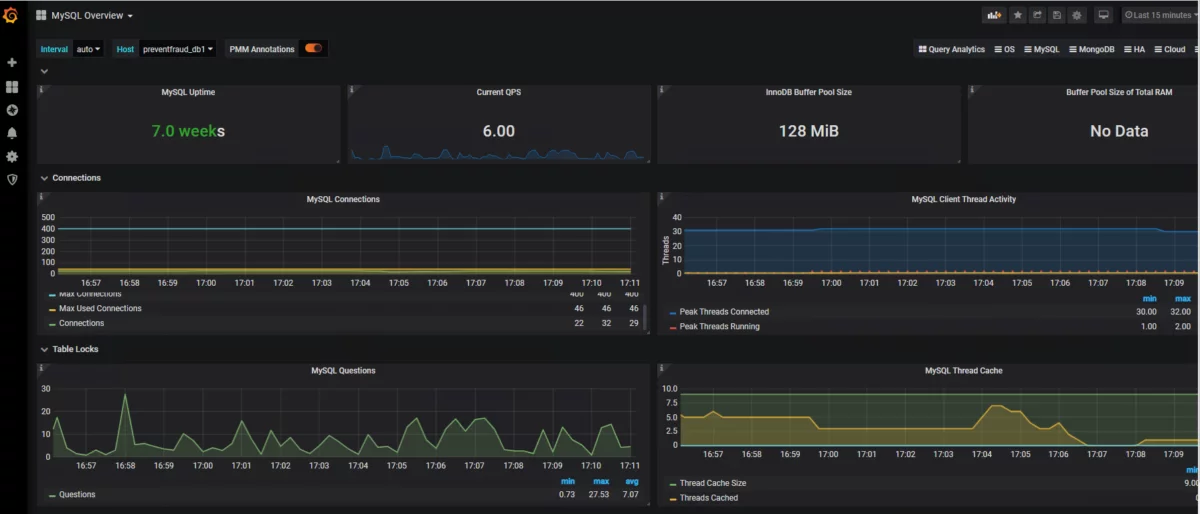
Task: Toggle Max Used Connections legend series
Action: (100, 308)
